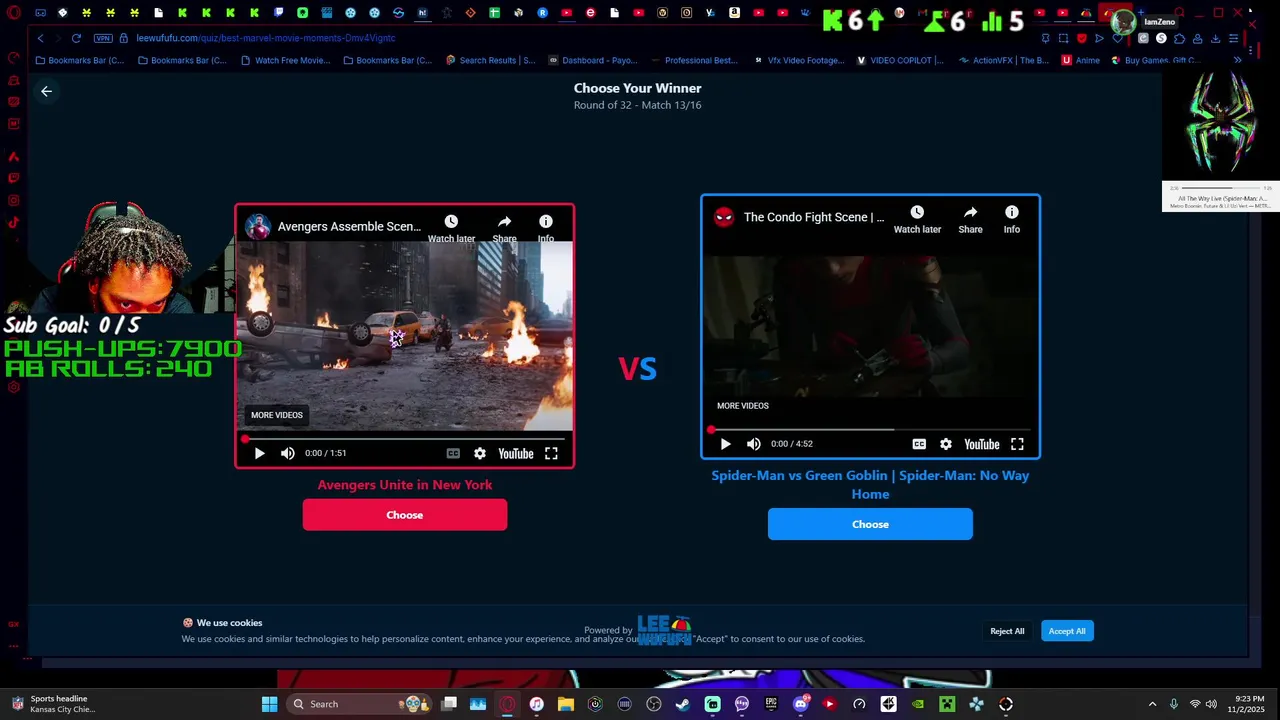The width and height of the screenshot is (1280, 720).
Task: Mute the Avengers Assemble video
Action: [x=288, y=453]
